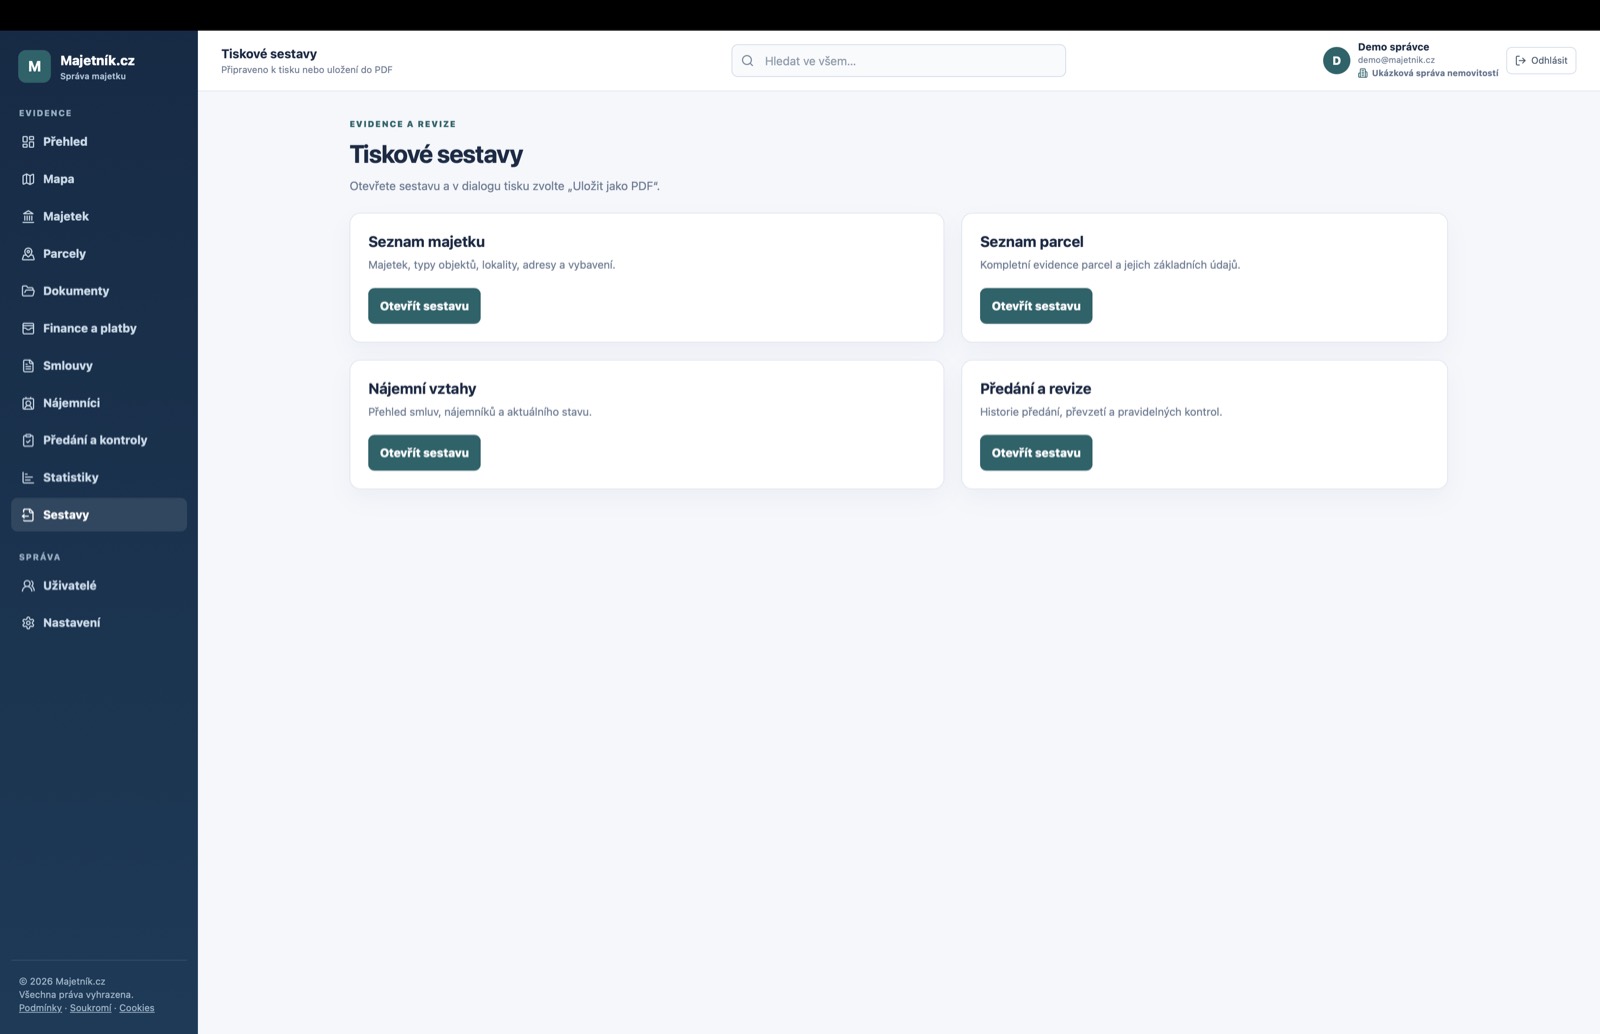The width and height of the screenshot is (1600, 1034).
Task: Open the Nastavení gear icon
Action: [x=28, y=623]
